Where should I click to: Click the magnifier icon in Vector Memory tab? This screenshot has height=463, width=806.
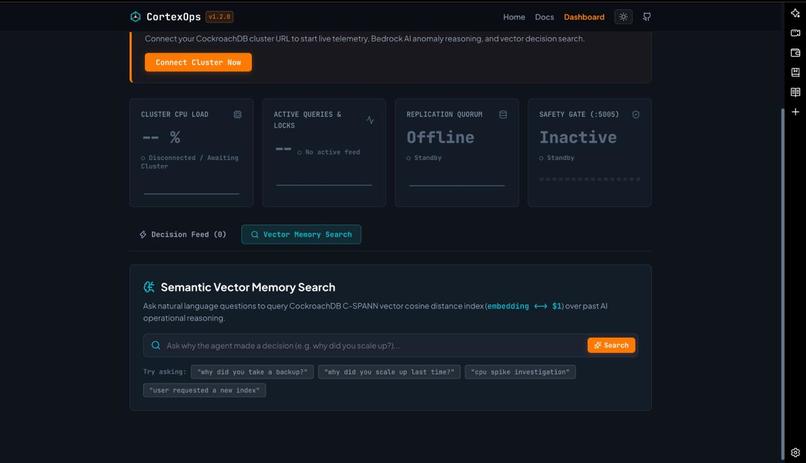(254, 234)
